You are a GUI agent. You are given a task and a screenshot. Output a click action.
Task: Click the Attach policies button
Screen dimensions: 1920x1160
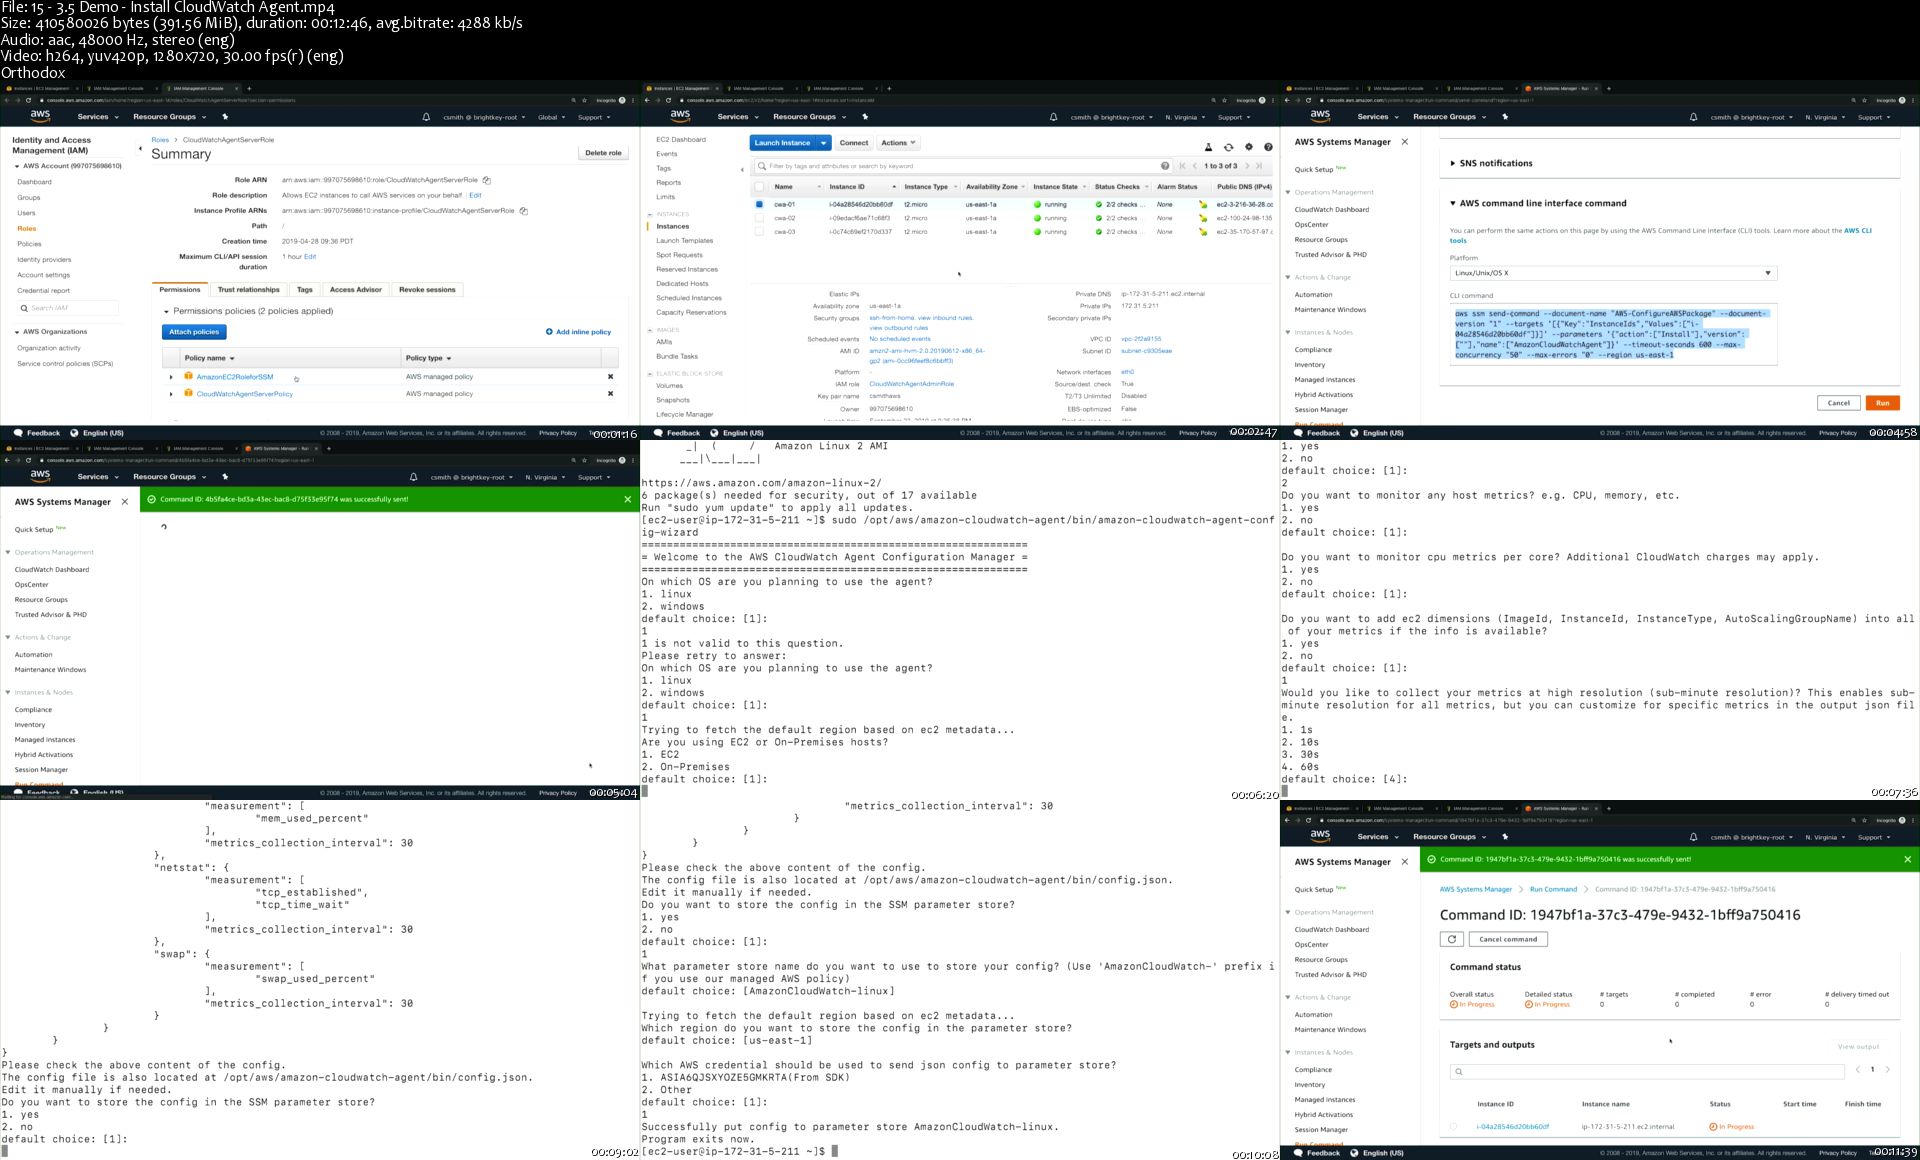(x=194, y=332)
